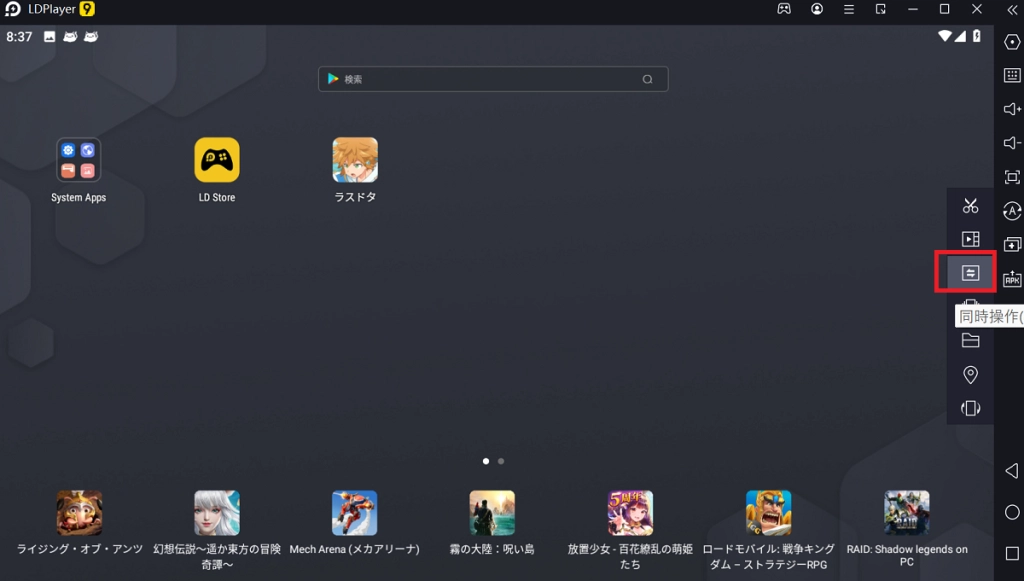Open the gamepad icon in title bar

point(784,9)
